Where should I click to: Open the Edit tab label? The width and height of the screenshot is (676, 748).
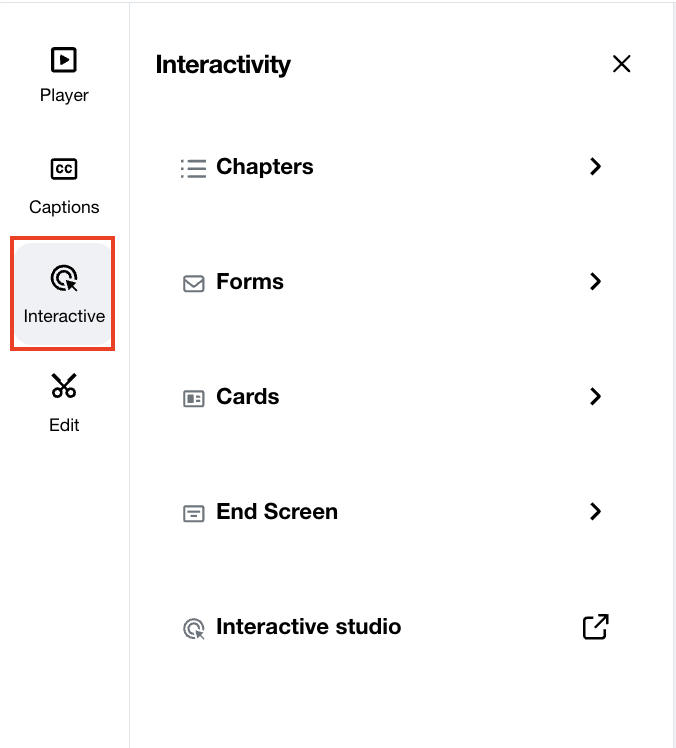coord(64,425)
